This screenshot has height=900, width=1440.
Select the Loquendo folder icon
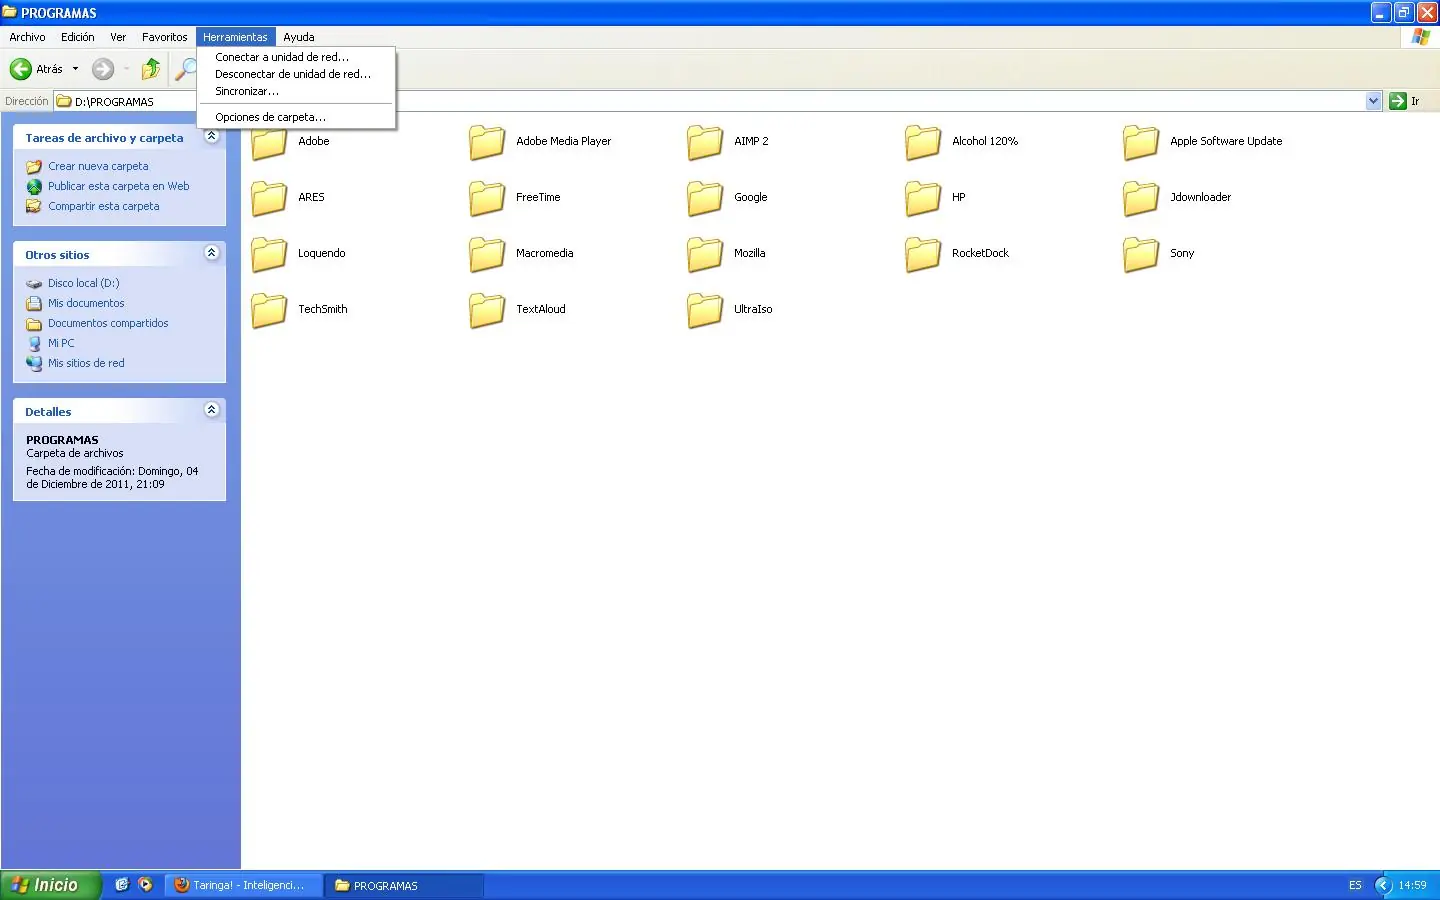click(269, 255)
